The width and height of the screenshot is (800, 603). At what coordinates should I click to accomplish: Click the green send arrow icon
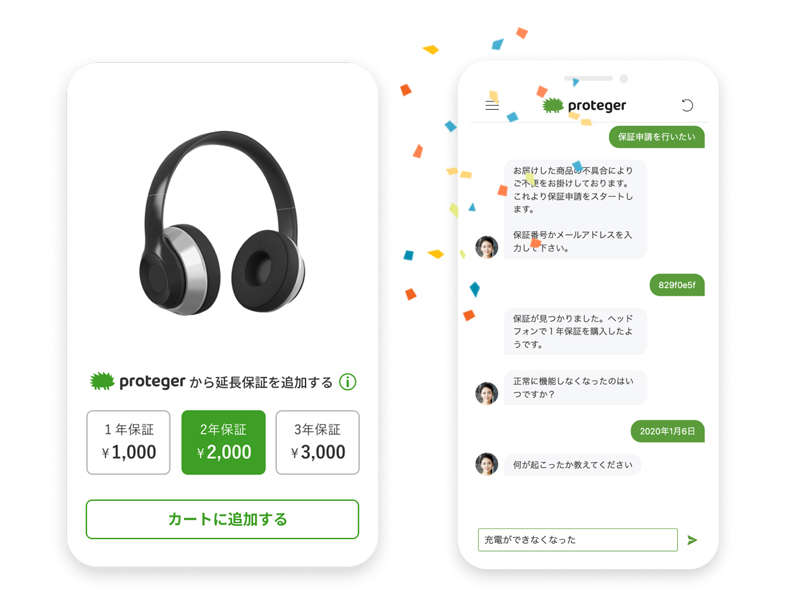[692, 540]
